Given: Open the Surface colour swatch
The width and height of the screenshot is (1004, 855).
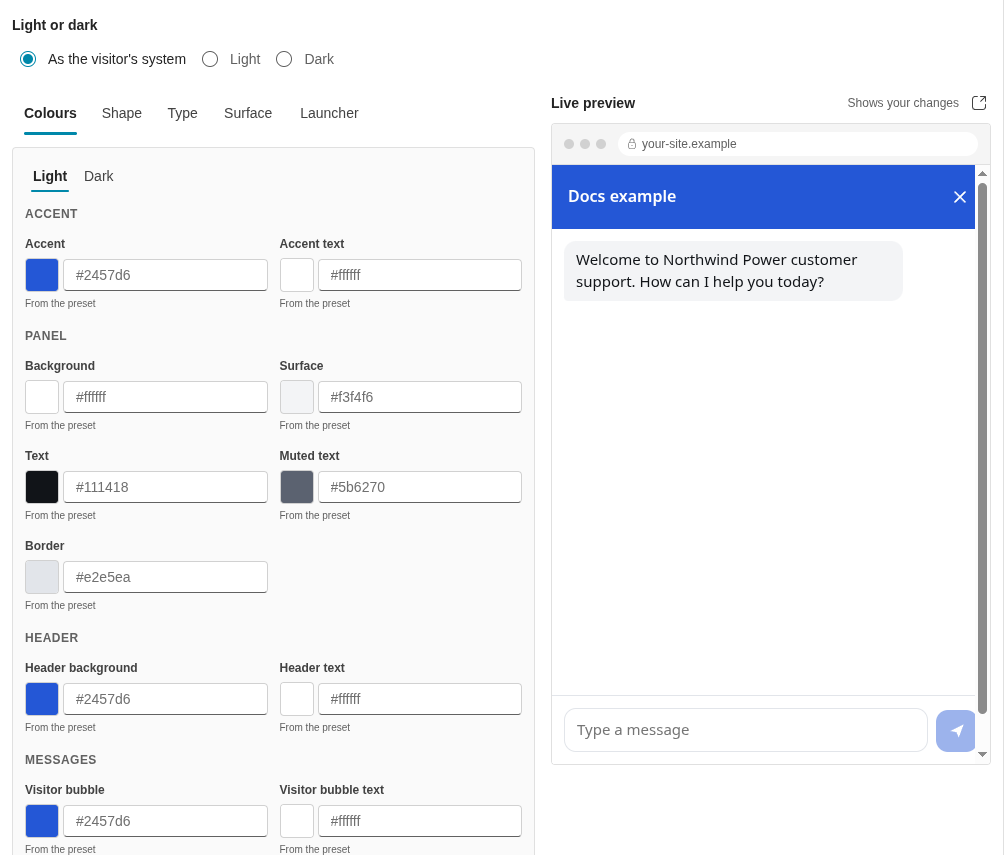Looking at the screenshot, I should 296,397.
